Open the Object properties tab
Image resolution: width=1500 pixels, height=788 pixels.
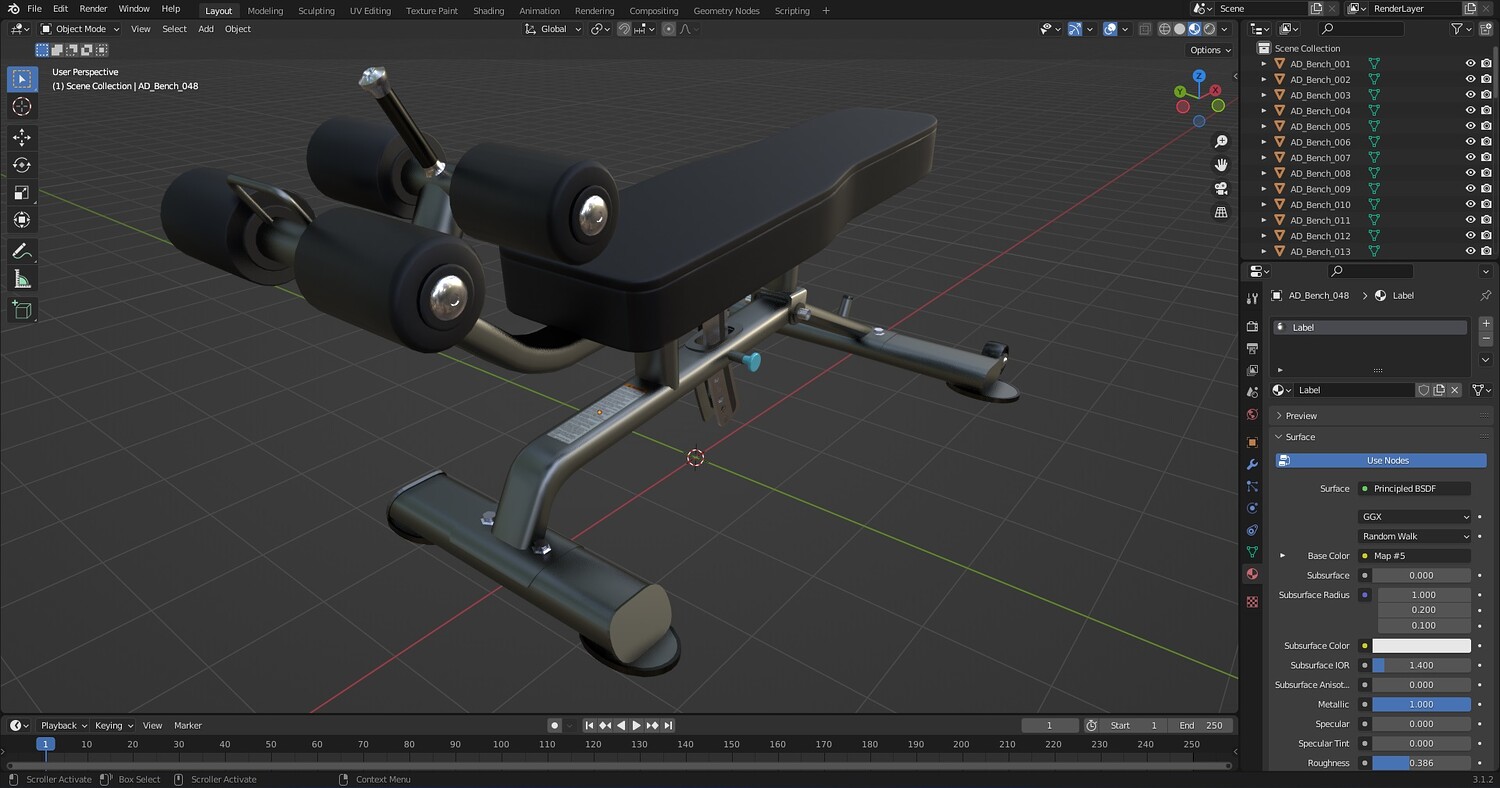(1252, 442)
